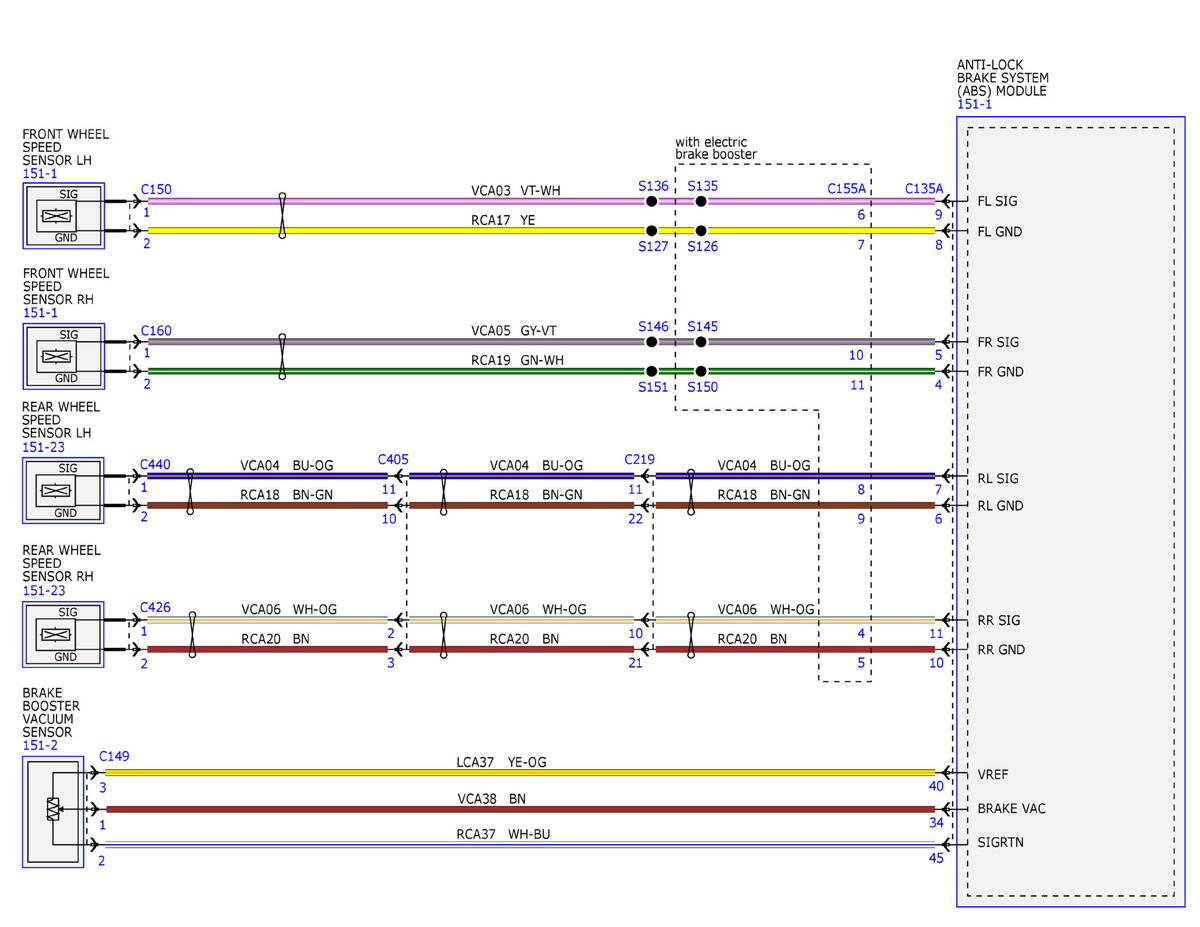Click the SIGRTN pin label
1200x927 pixels.
click(x=1001, y=842)
